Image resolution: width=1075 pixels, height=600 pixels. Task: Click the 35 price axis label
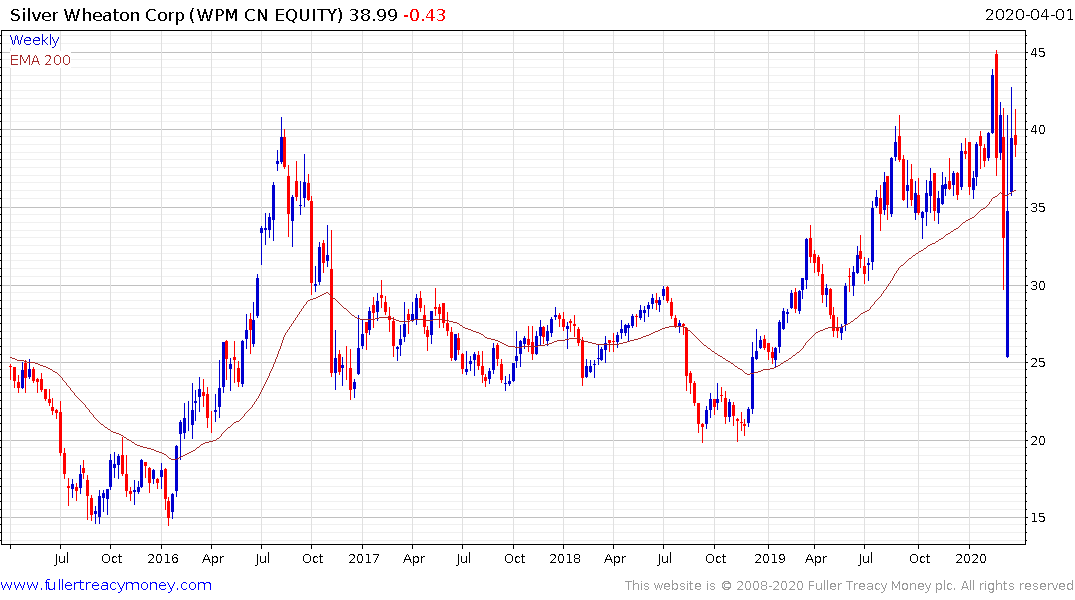(1037, 208)
